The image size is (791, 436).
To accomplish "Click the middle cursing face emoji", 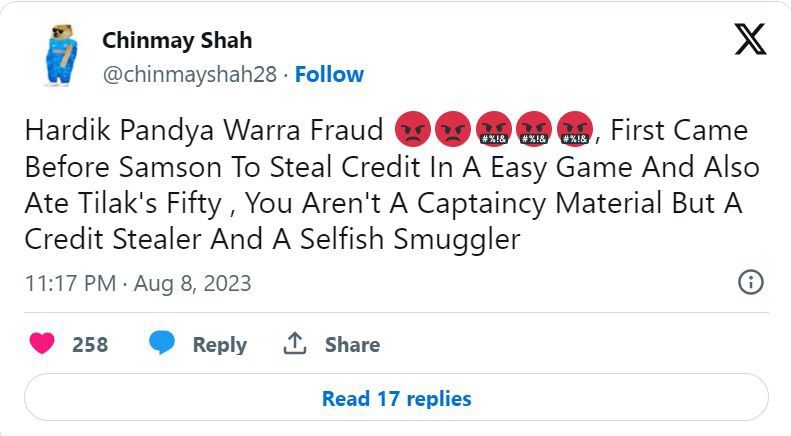I will coord(534,131).
